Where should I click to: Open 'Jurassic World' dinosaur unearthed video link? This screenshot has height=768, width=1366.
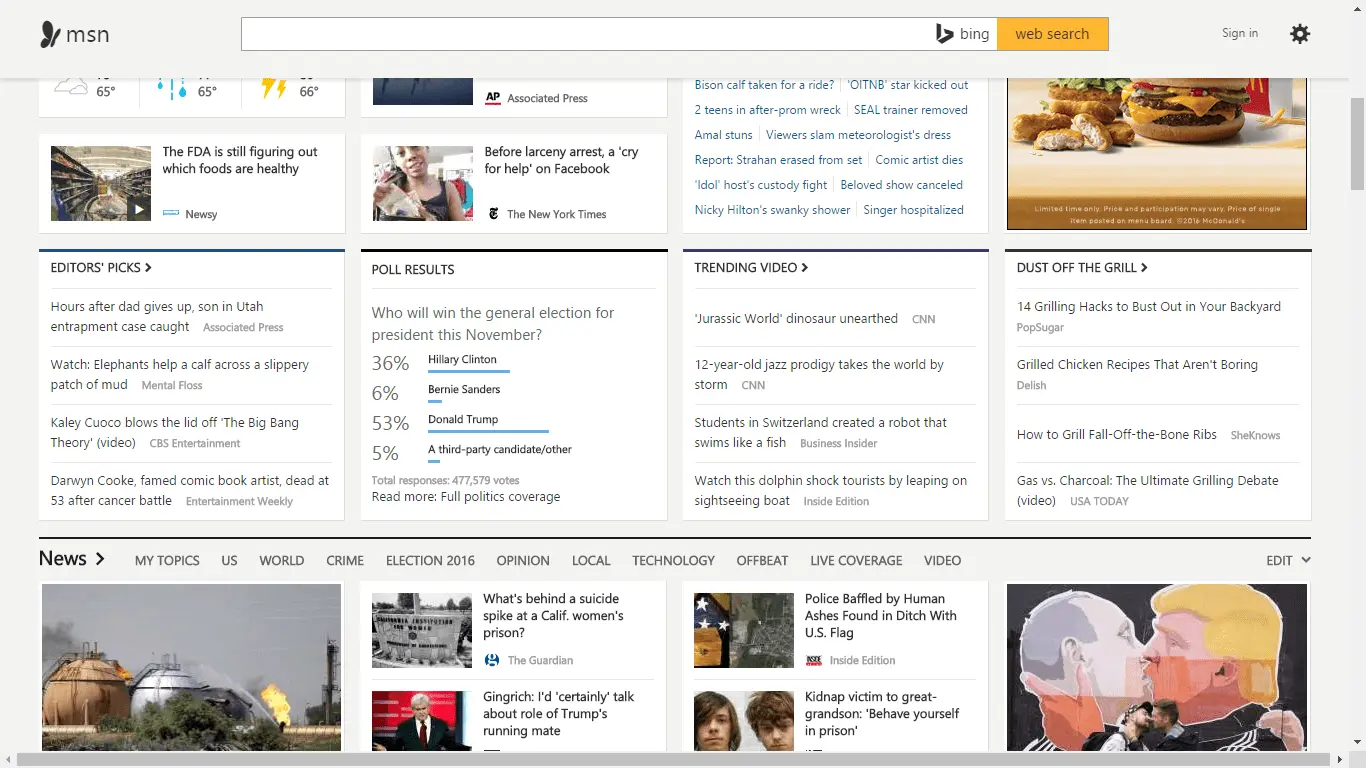click(796, 319)
